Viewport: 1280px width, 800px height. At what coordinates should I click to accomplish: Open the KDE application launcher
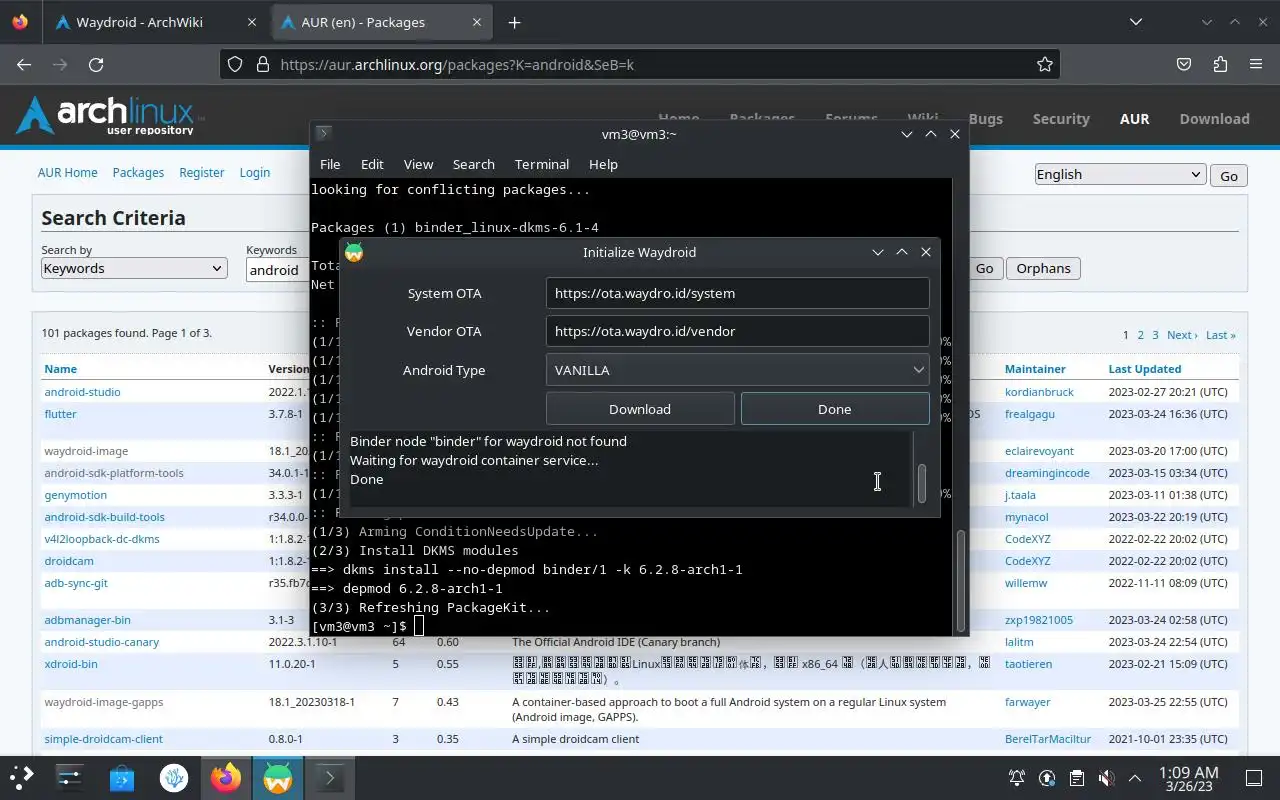pyautogui.click(x=22, y=777)
